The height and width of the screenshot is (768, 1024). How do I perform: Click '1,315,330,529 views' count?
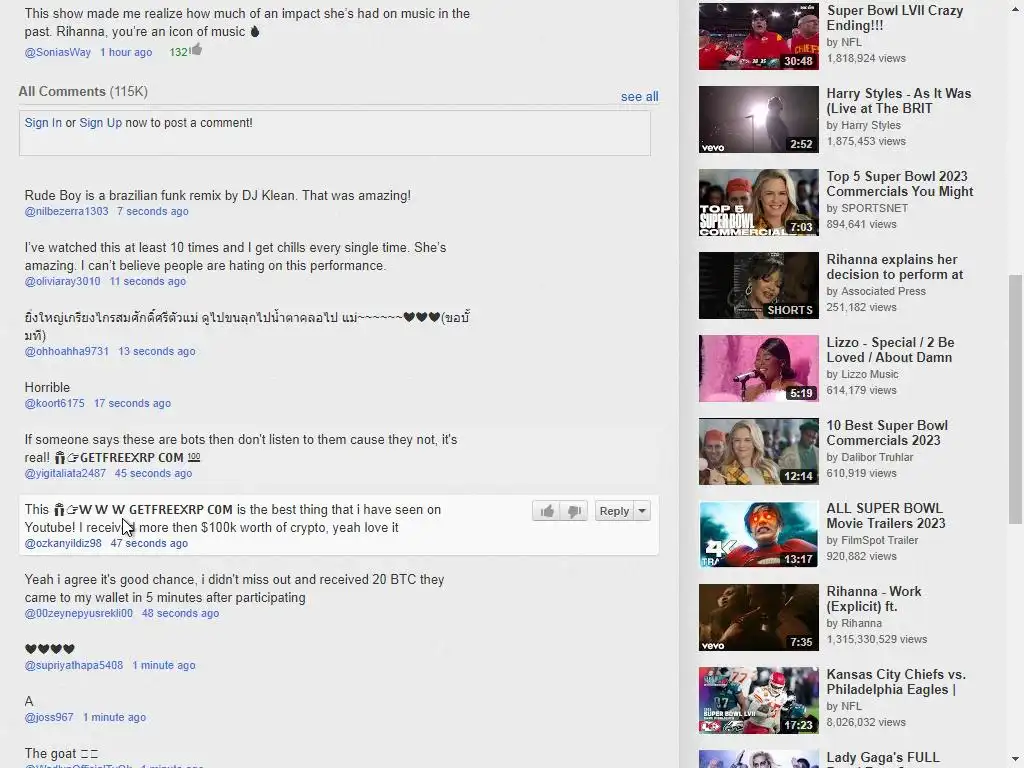point(876,639)
